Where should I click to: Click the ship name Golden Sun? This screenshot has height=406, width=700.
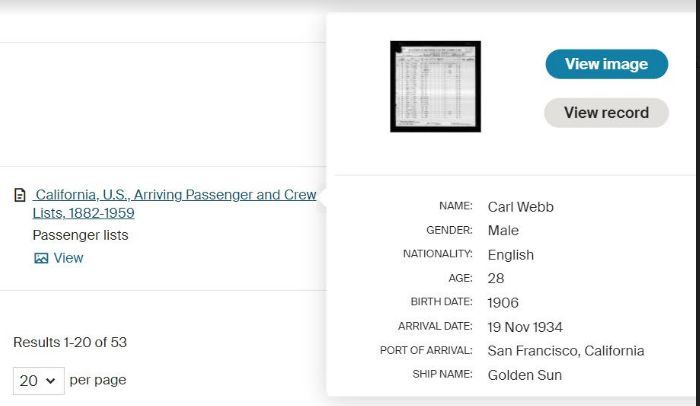tap(524, 375)
